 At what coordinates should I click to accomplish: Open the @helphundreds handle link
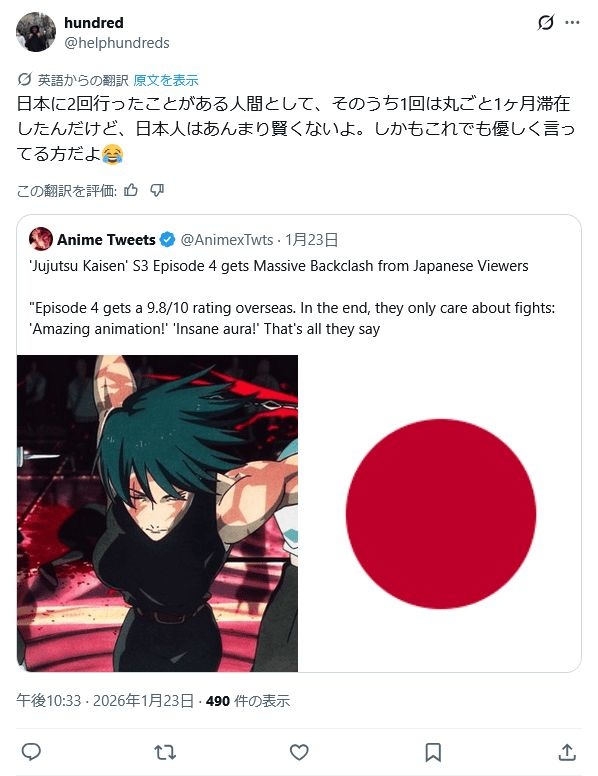pyautogui.click(x=117, y=43)
